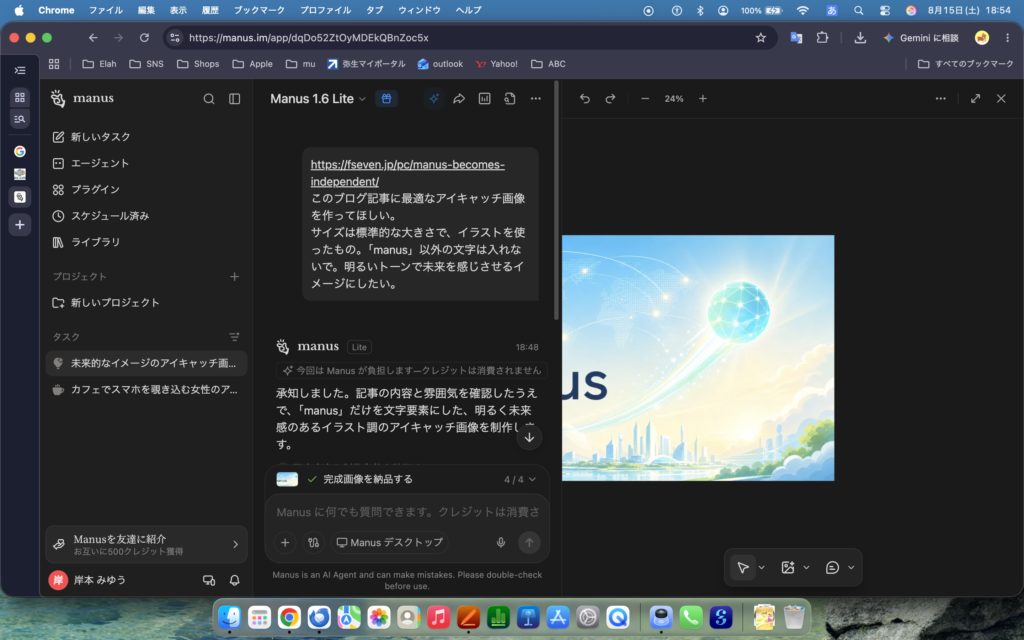Open notifications bell in sidebar footer
Screen dimensions: 1024x640
(234, 580)
